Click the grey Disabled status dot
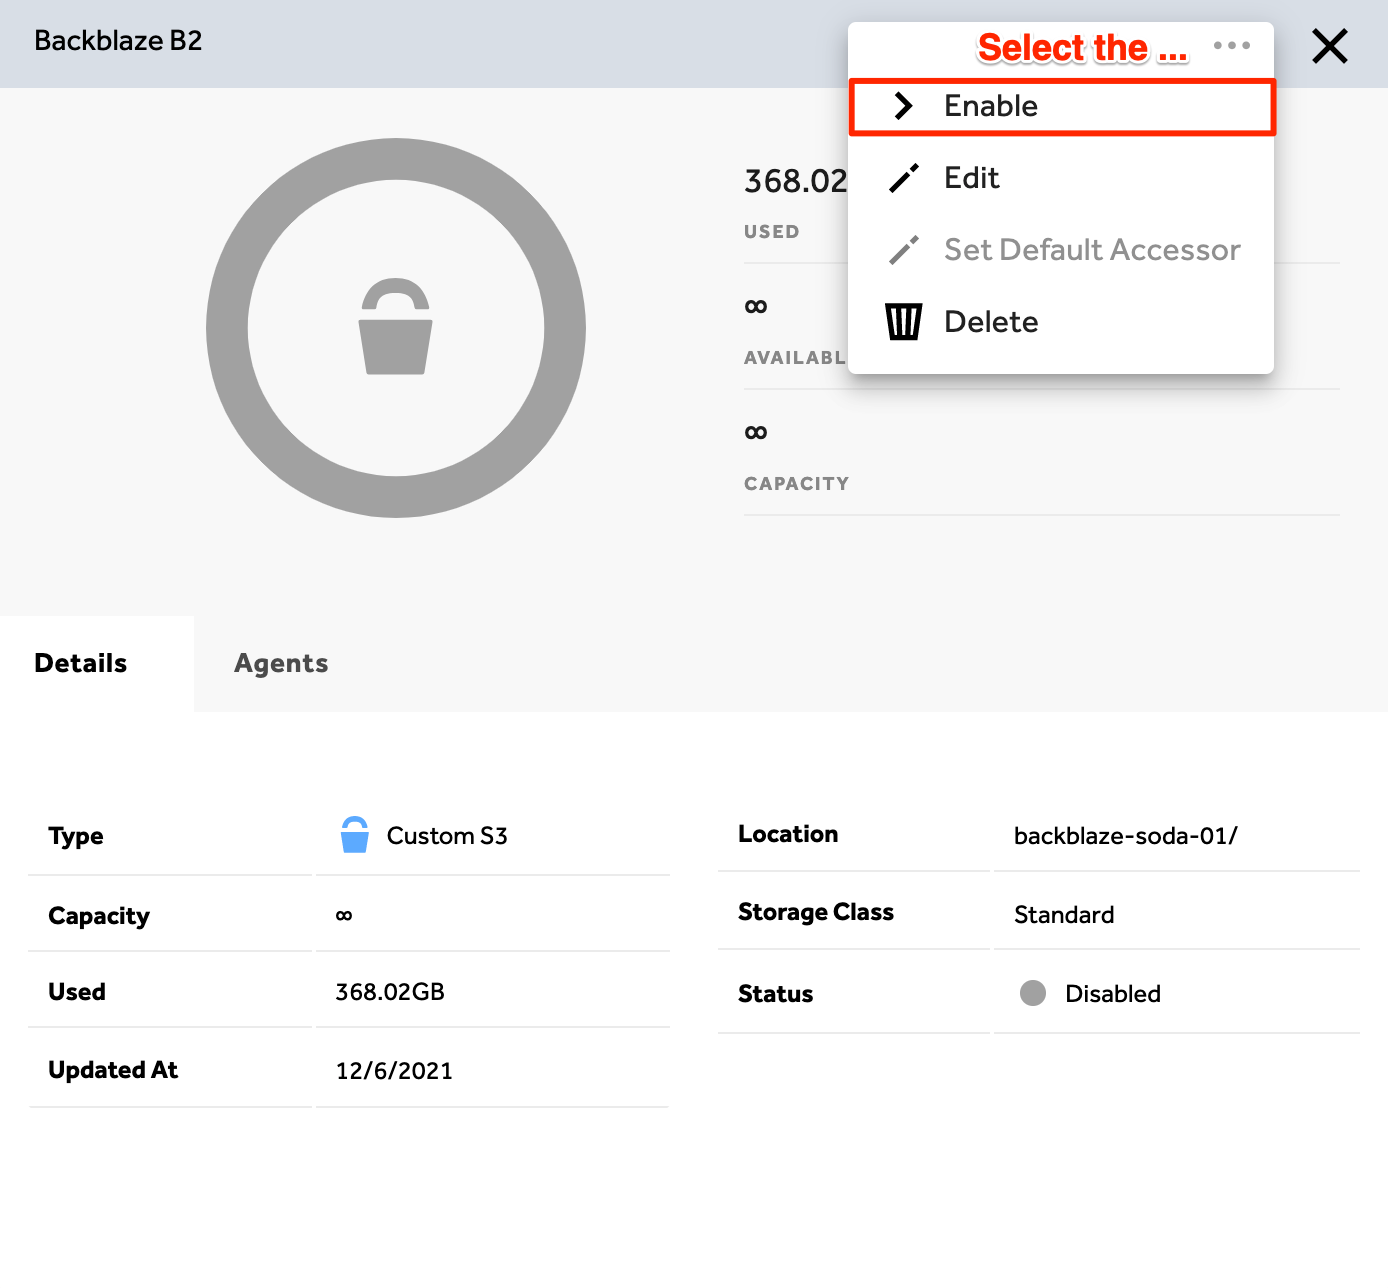 1033,993
